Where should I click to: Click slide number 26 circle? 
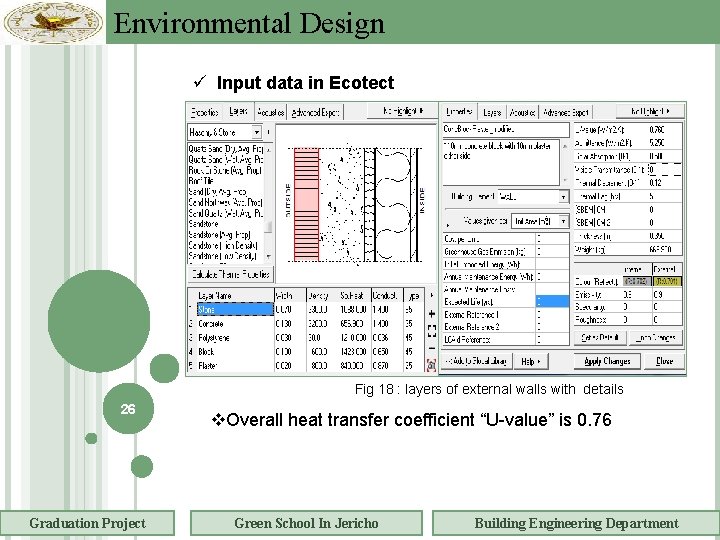(128, 409)
